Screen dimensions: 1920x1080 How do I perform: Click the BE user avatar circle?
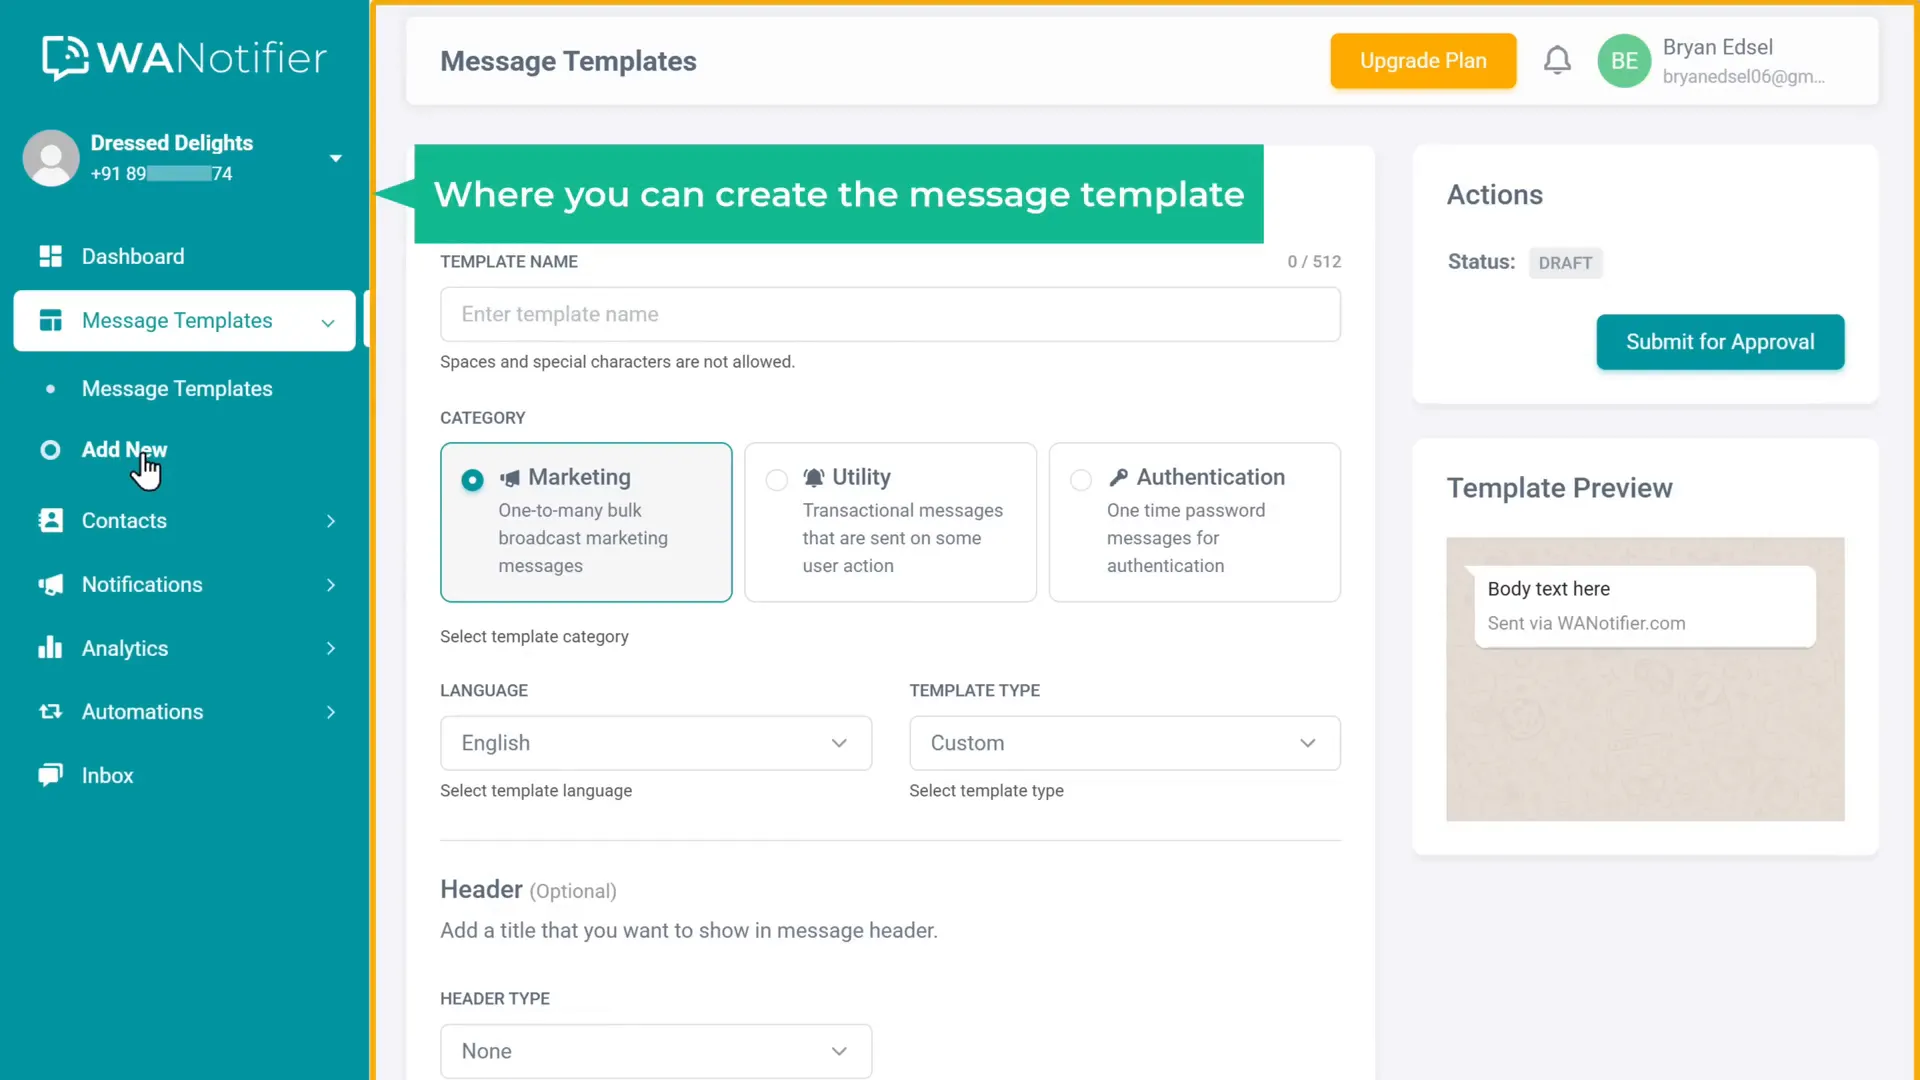click(x=1624, y=61)
